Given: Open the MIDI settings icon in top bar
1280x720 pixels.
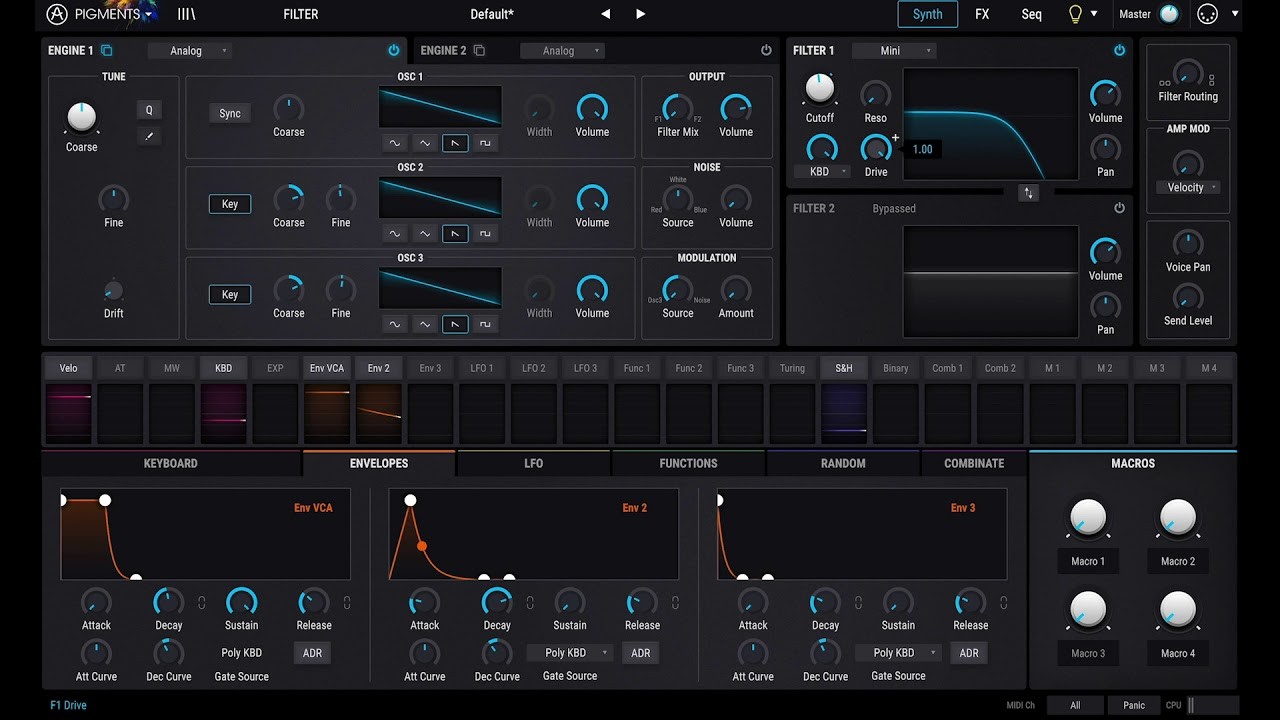Looking at the screenshot, I should (x=1207, y=14).
